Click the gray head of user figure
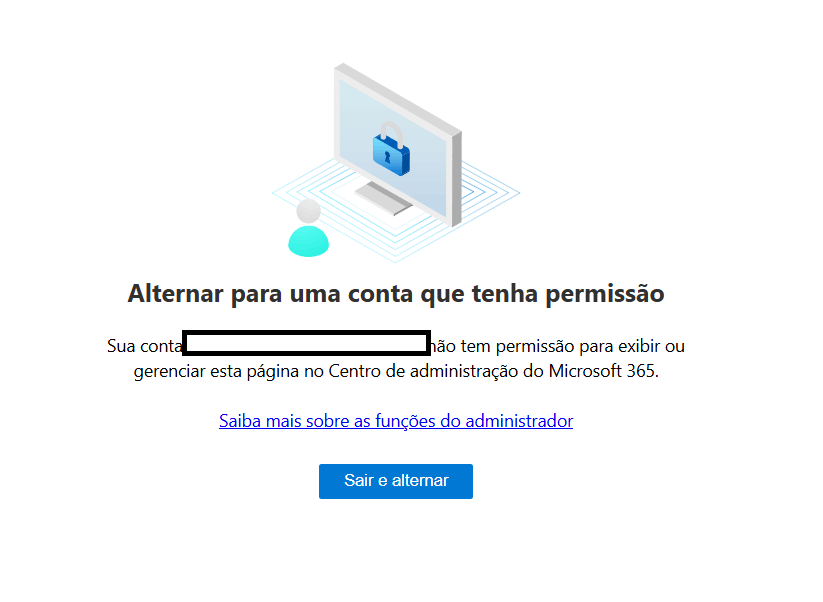This screenshot has height=602, width=823. click(x=309, y=212)
